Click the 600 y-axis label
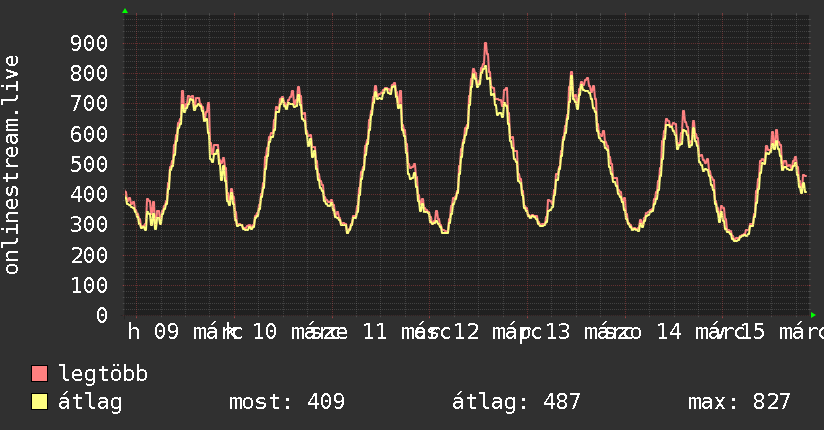The width and height of the screenshot is (824, 430). (89, 134)
